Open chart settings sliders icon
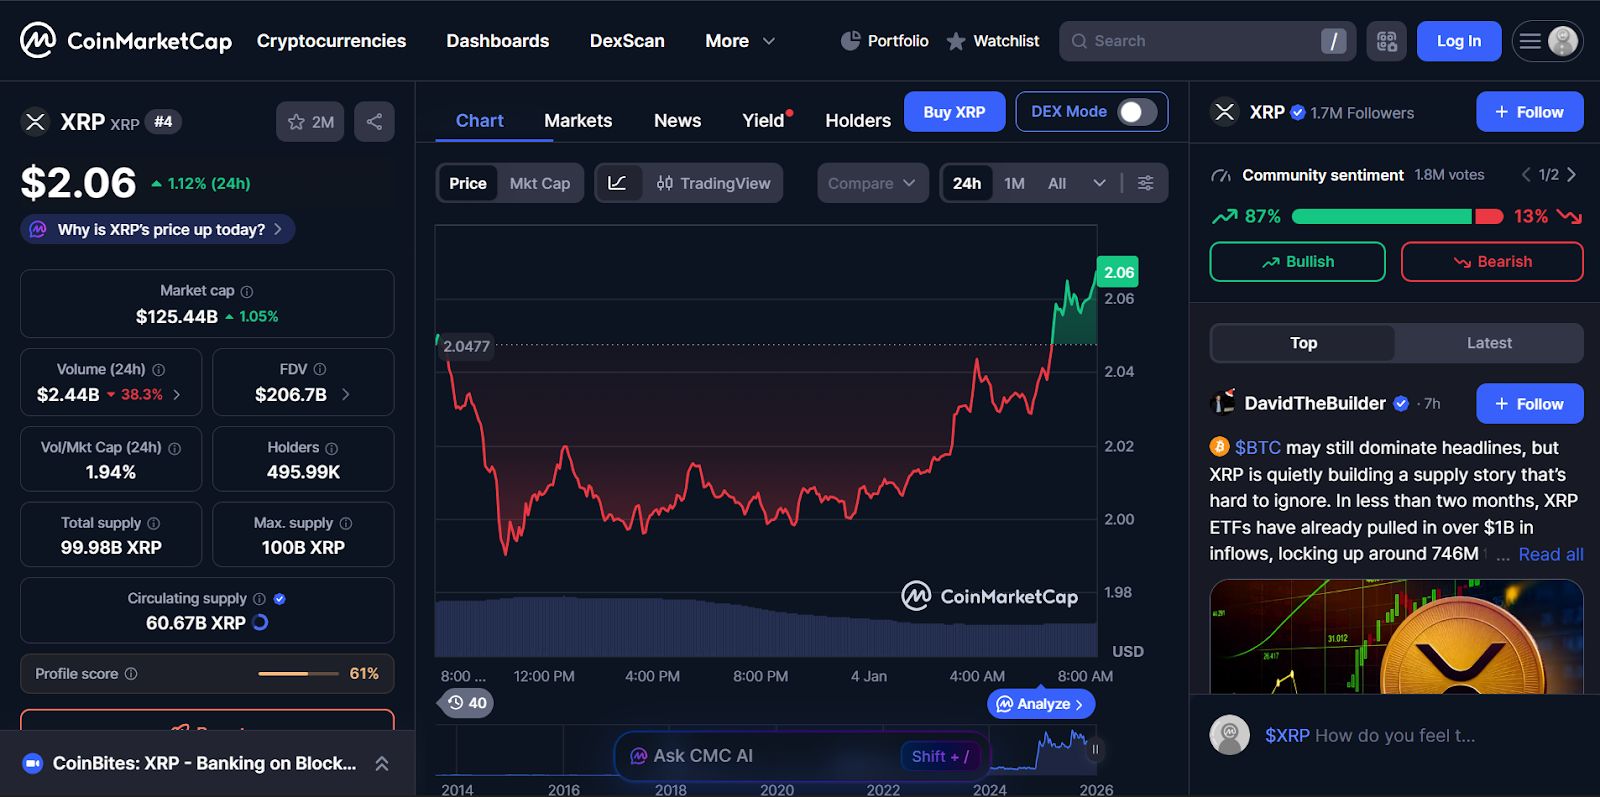Screen dimensions: 1600x797 tap(1146, 183)
